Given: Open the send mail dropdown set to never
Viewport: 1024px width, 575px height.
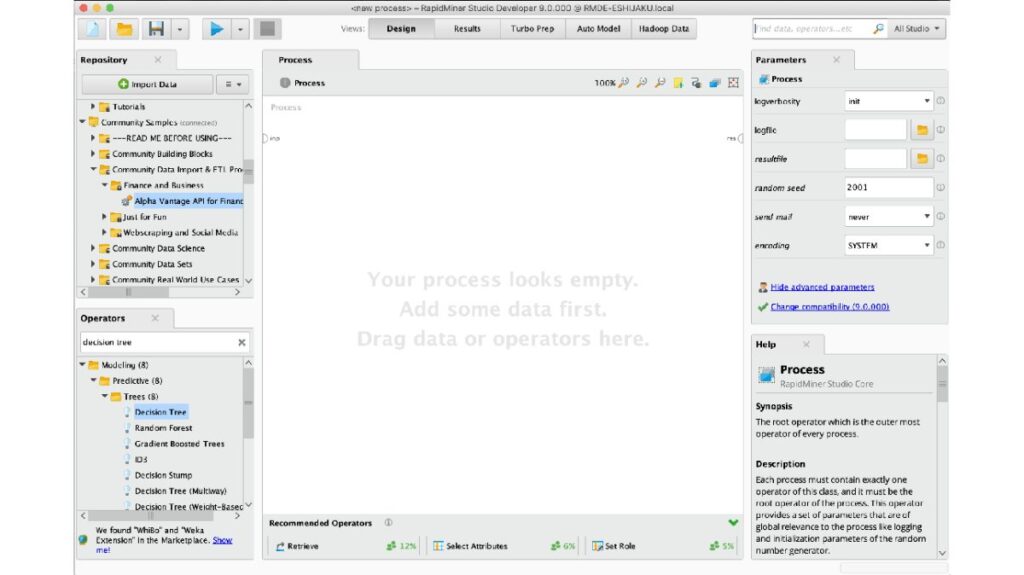Looking at the screenshot, I should pos(888,216).
